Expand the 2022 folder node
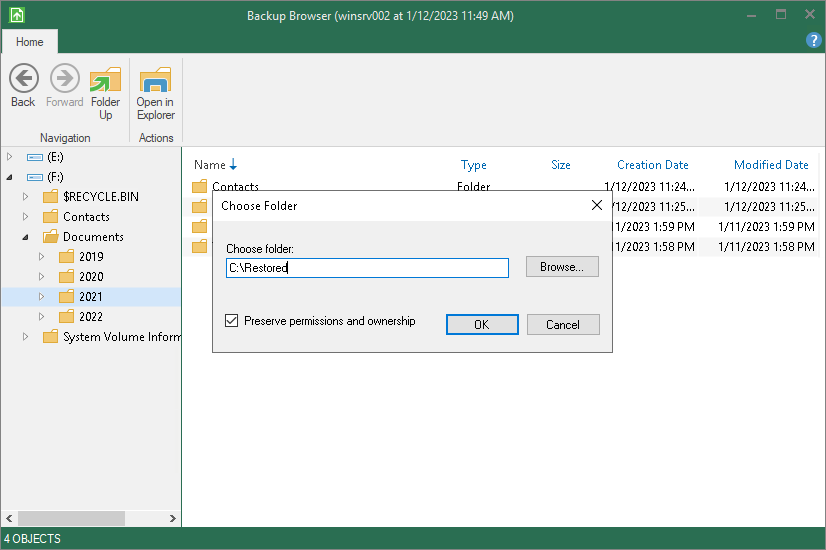This screenshot has width=826, height=550. click(42, 317)
